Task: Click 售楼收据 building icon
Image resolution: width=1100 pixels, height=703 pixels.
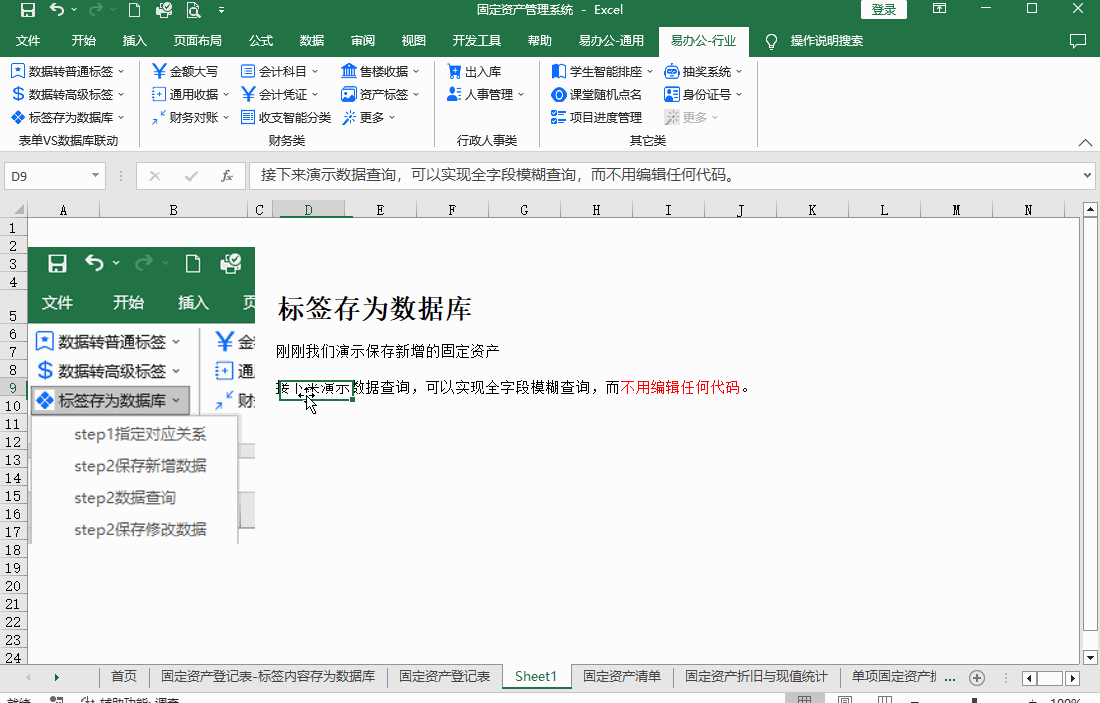Action: coord(349,71)
